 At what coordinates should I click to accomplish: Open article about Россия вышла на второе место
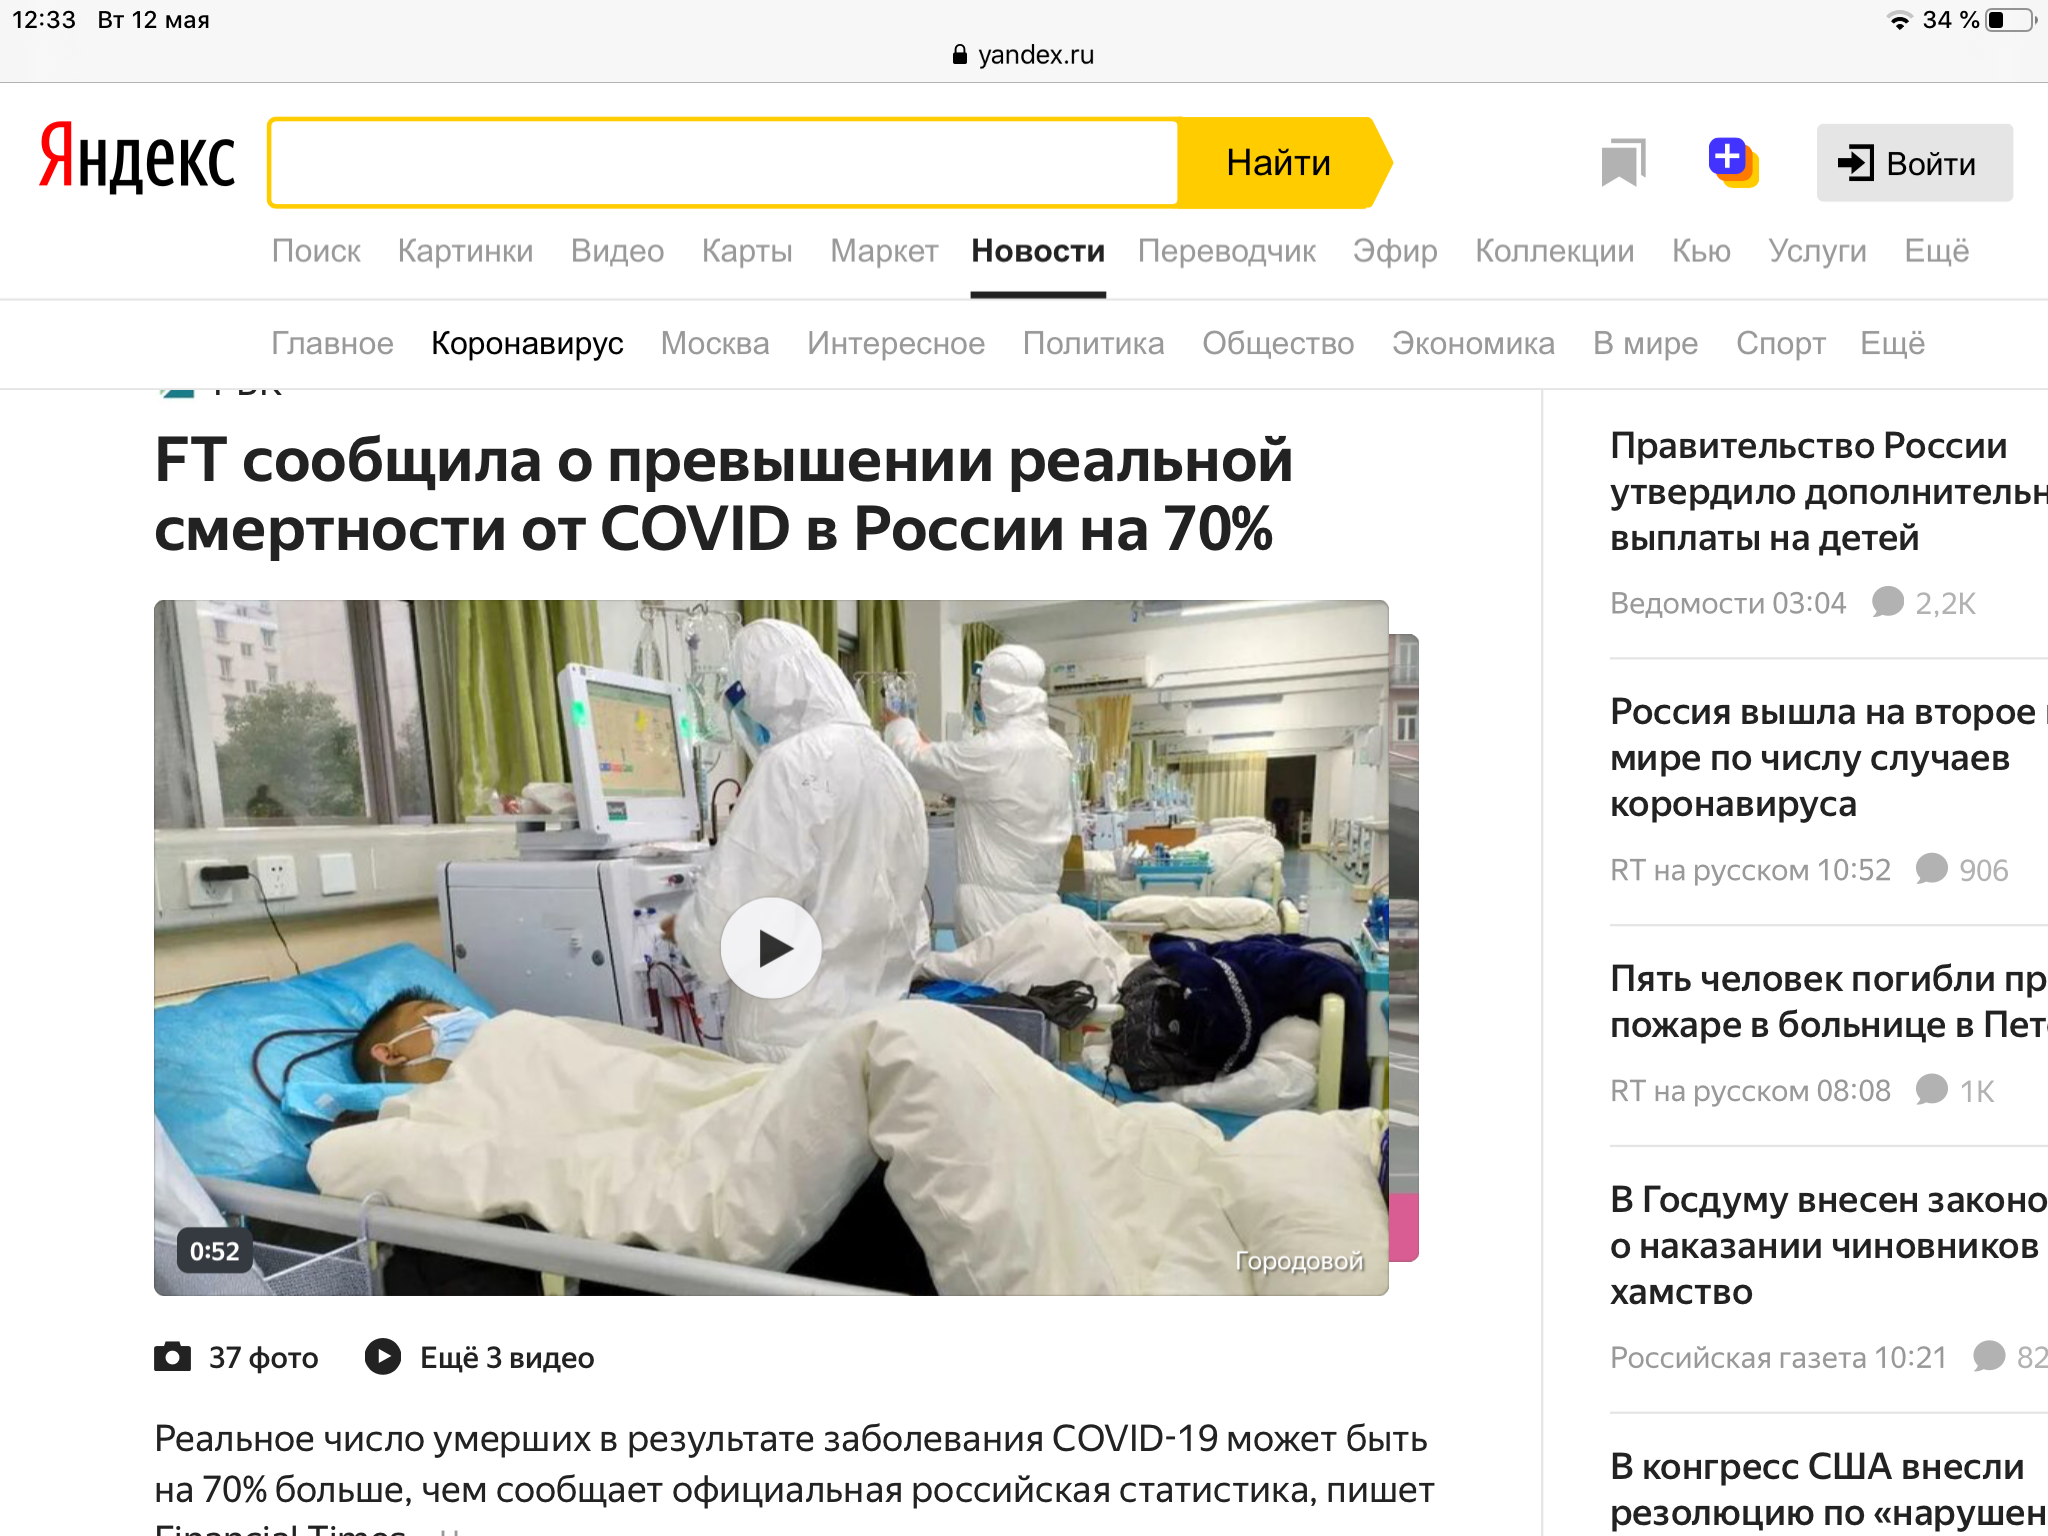[1828, 757]
